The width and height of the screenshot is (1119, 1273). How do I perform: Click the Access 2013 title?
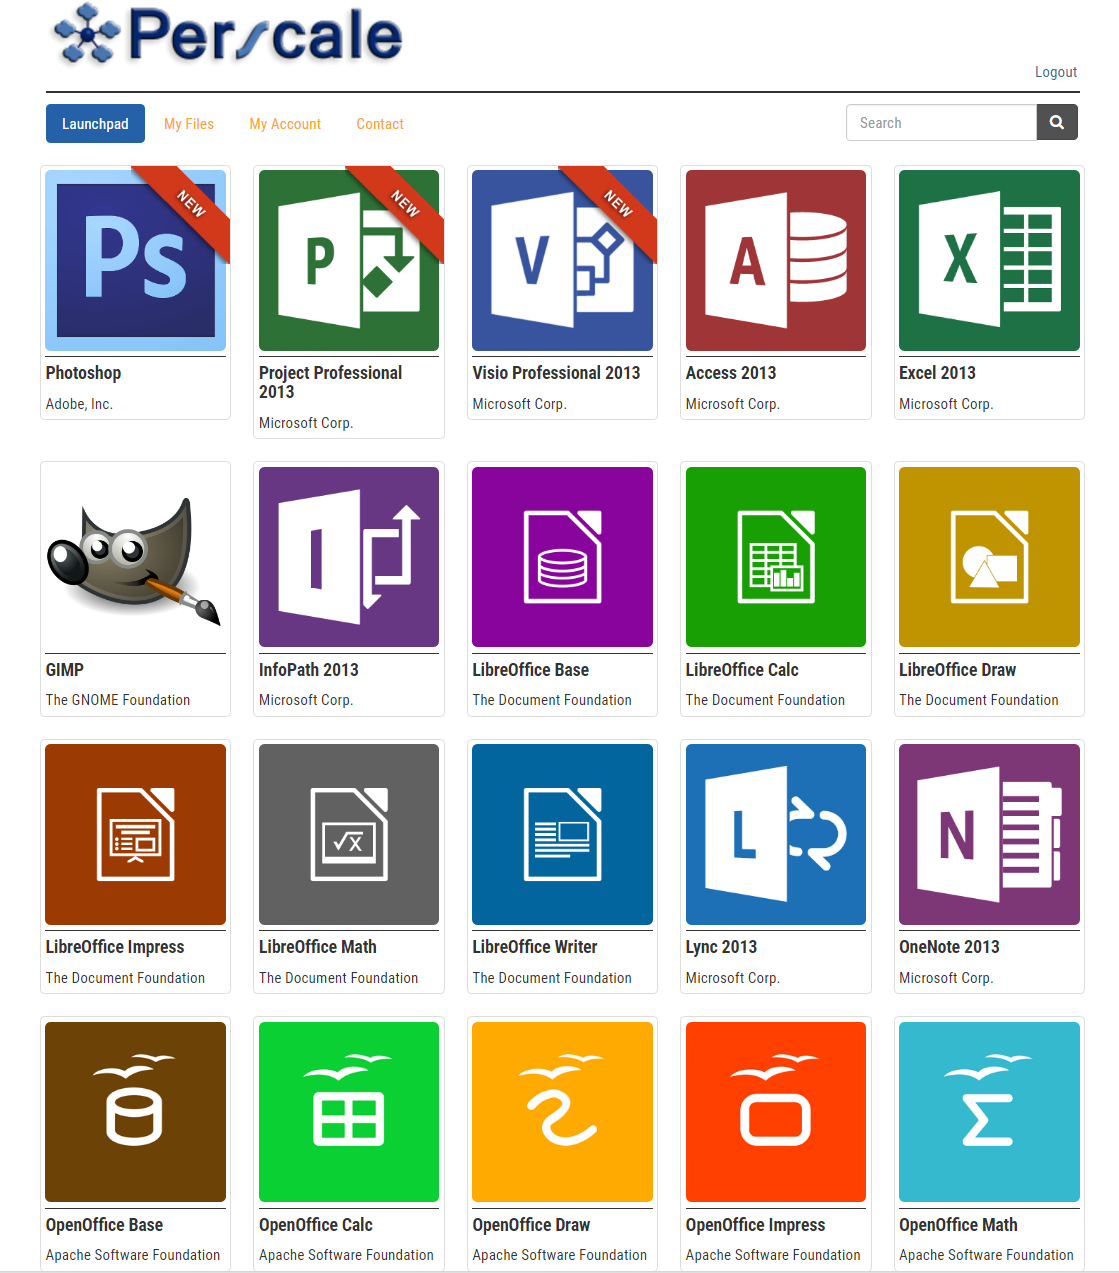click(x=731, y=373)
